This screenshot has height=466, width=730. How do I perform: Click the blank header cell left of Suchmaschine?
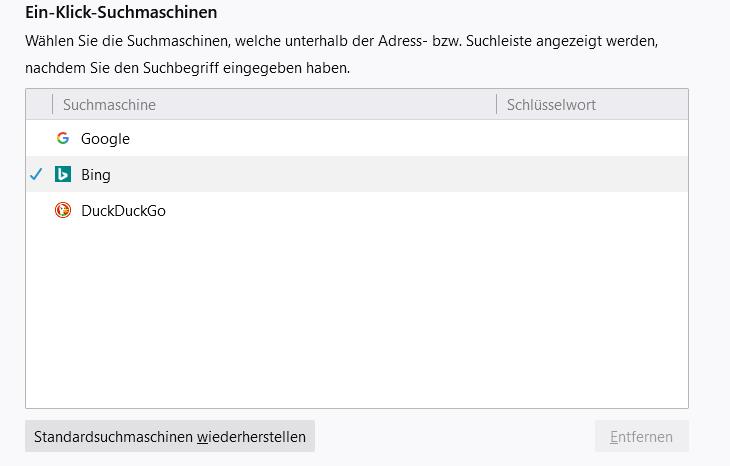(x=39, y=104)
